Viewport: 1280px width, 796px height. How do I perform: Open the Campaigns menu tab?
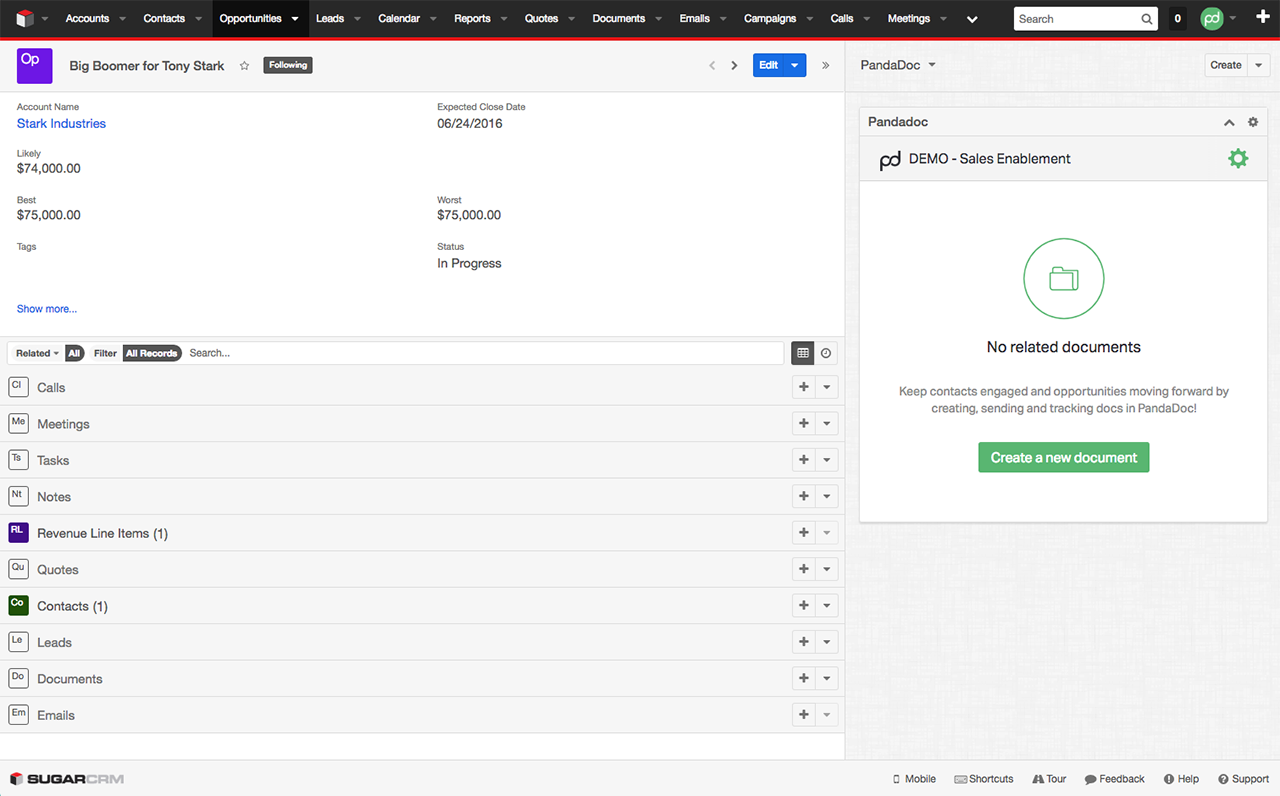tap(770, 18)
